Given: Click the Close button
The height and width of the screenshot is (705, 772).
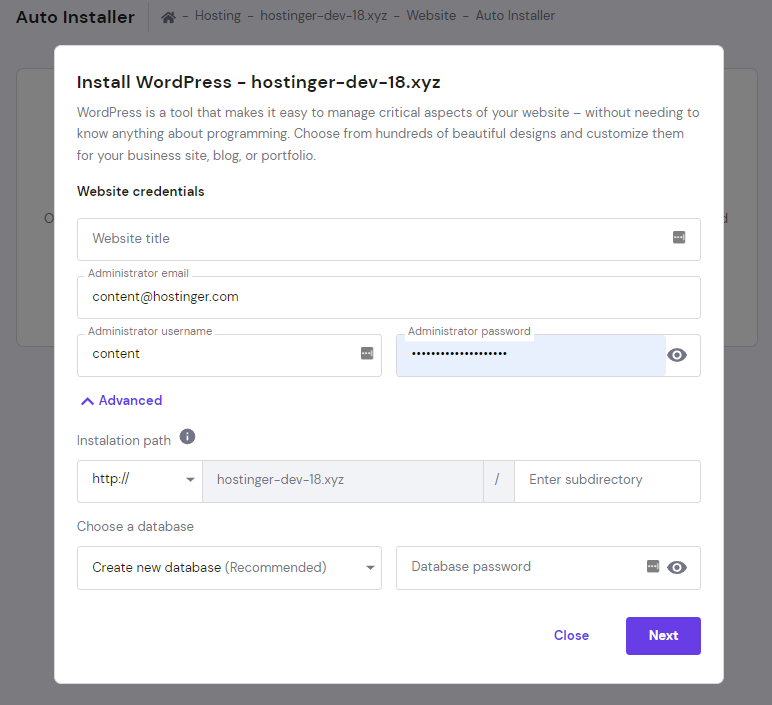Looking at the screenshot, I should pyautogui.click(x=571, y=636).
